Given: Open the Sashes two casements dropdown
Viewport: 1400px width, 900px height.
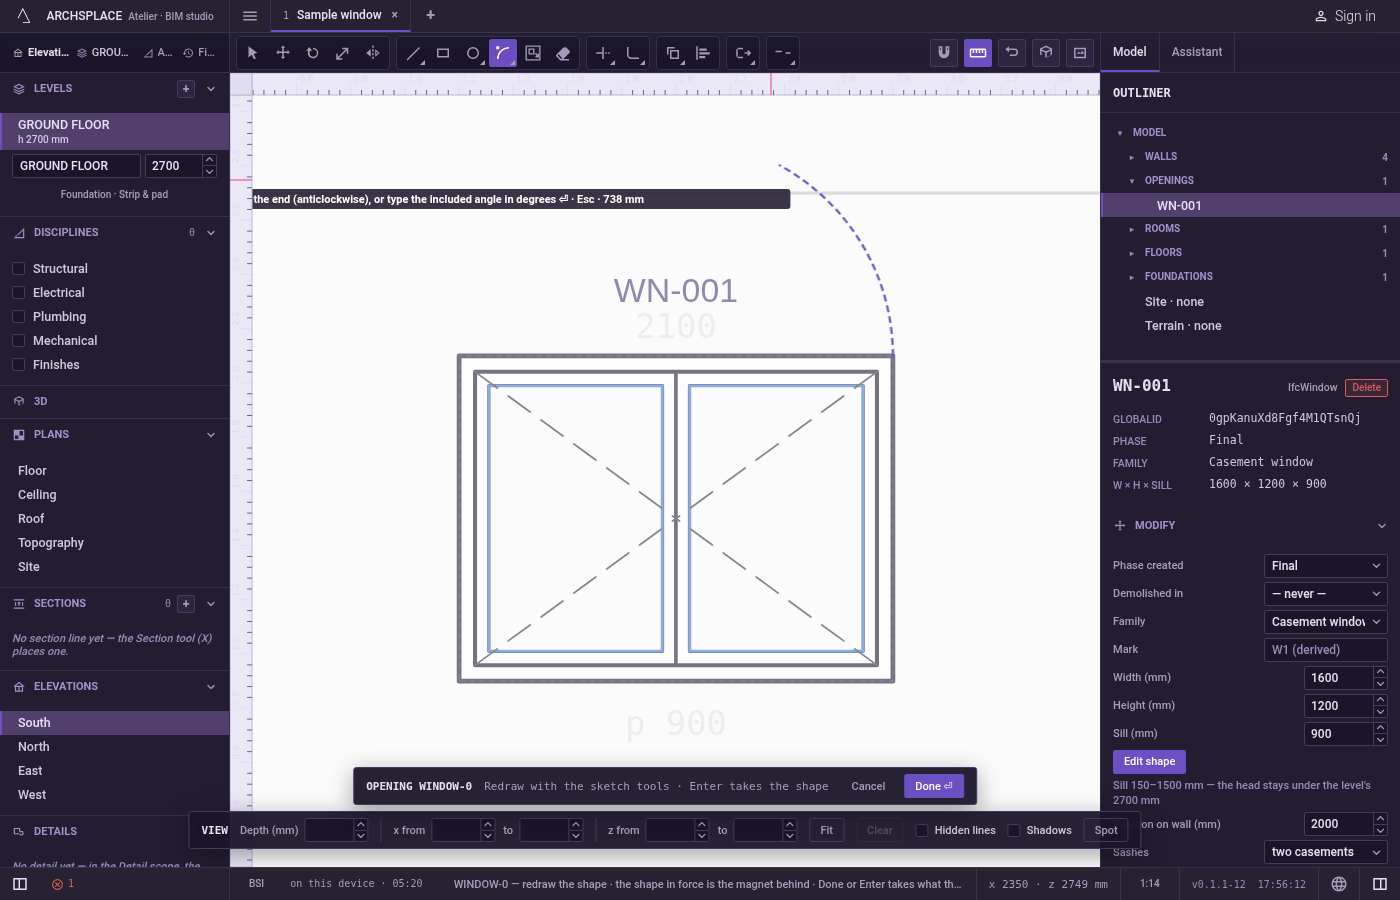Looking at the screenshot, I should pos(1325,852).
